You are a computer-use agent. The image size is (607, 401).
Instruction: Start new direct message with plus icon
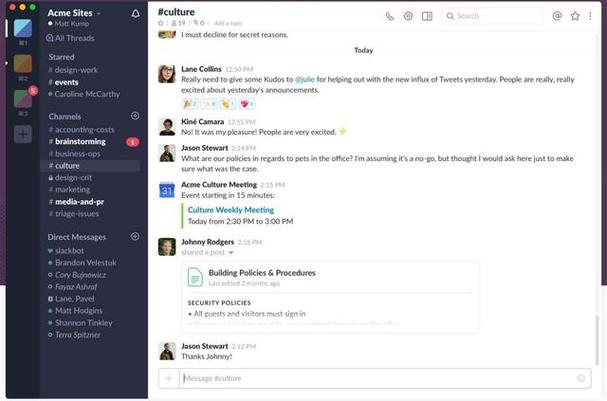135,236
